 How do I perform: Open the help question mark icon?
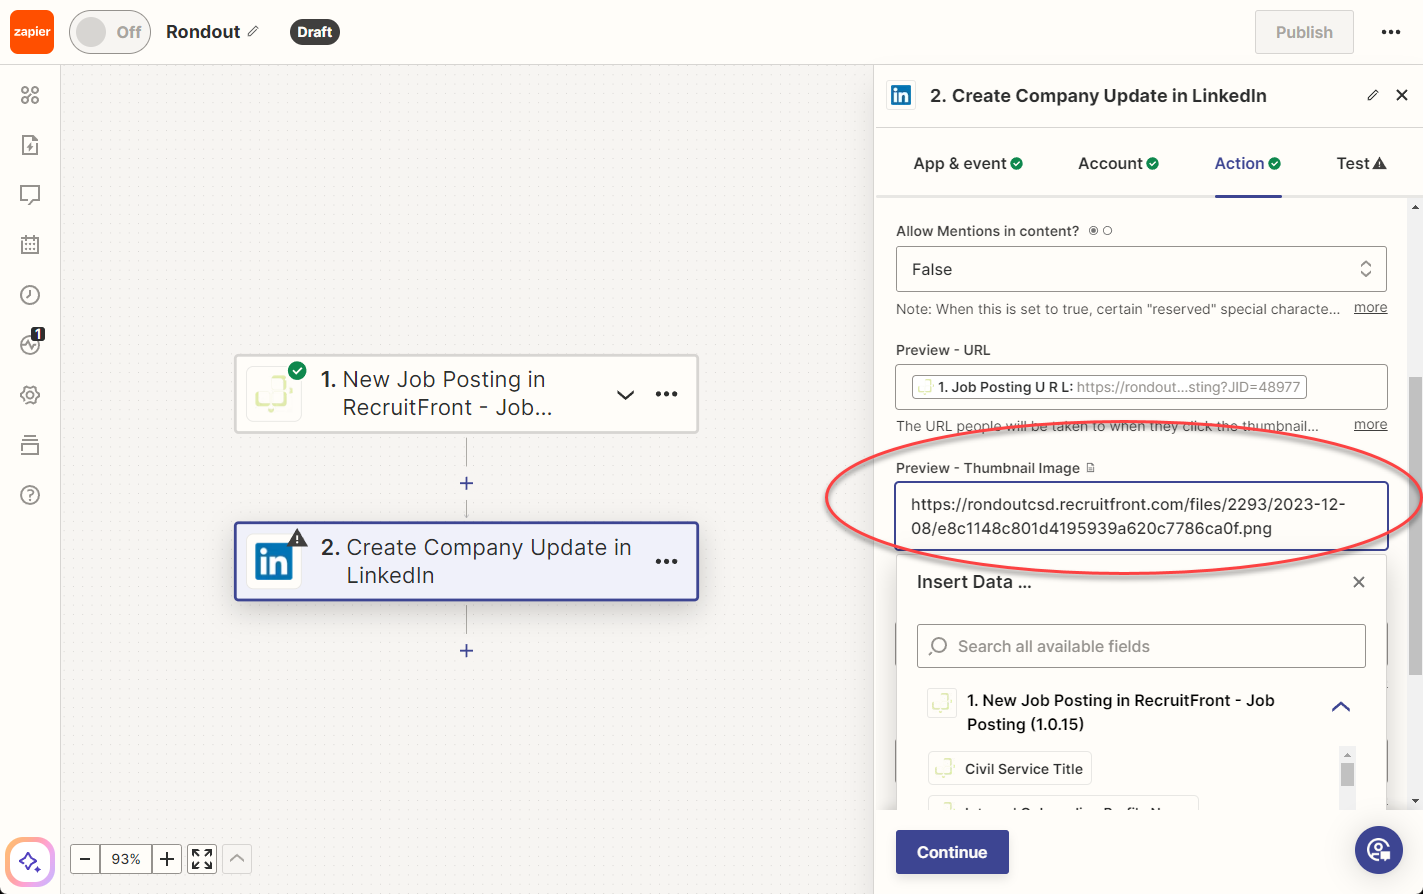(x=30, y=495)
